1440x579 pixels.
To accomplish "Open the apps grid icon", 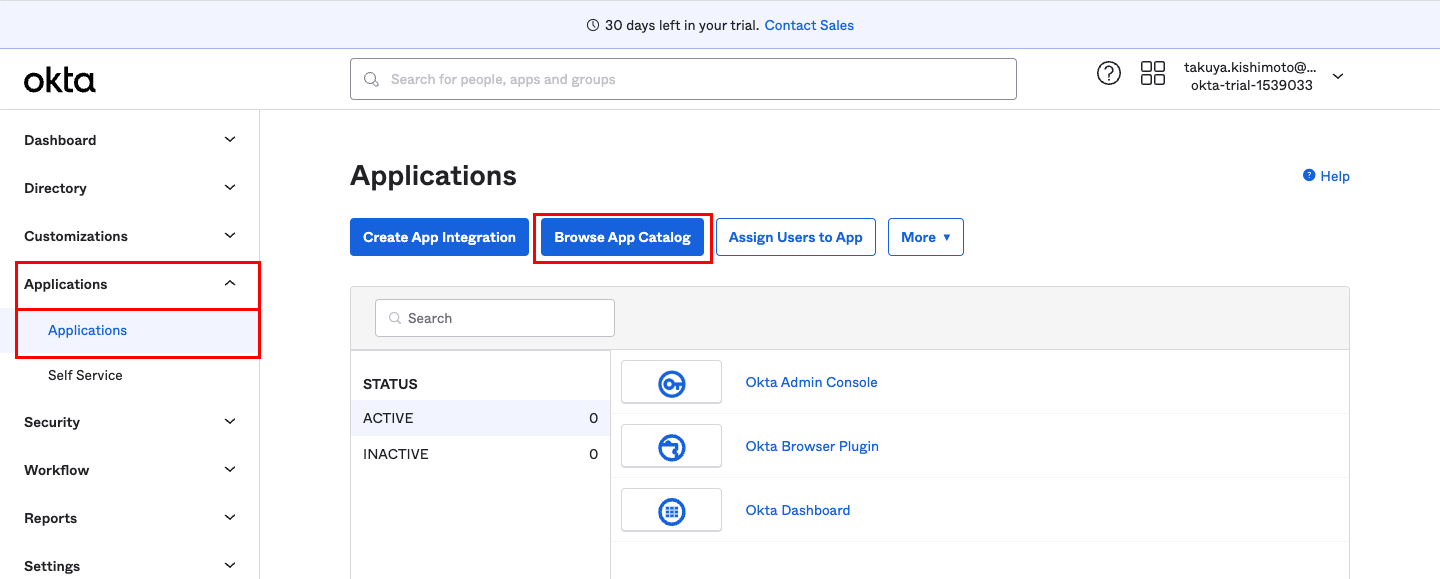I will [x=1153, y=73].
